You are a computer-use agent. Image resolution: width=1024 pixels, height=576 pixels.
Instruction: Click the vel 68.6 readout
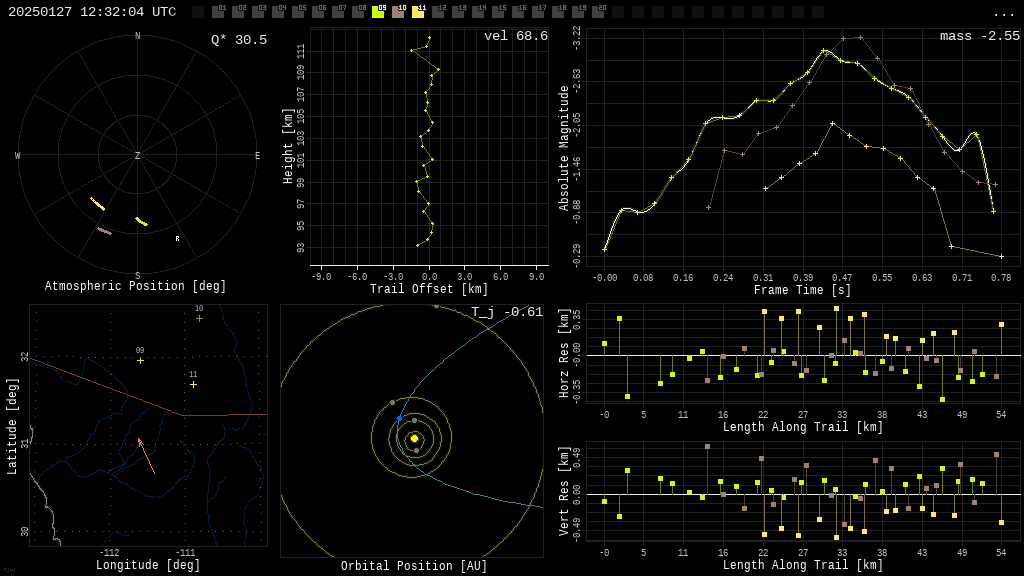tap(515, 36)
